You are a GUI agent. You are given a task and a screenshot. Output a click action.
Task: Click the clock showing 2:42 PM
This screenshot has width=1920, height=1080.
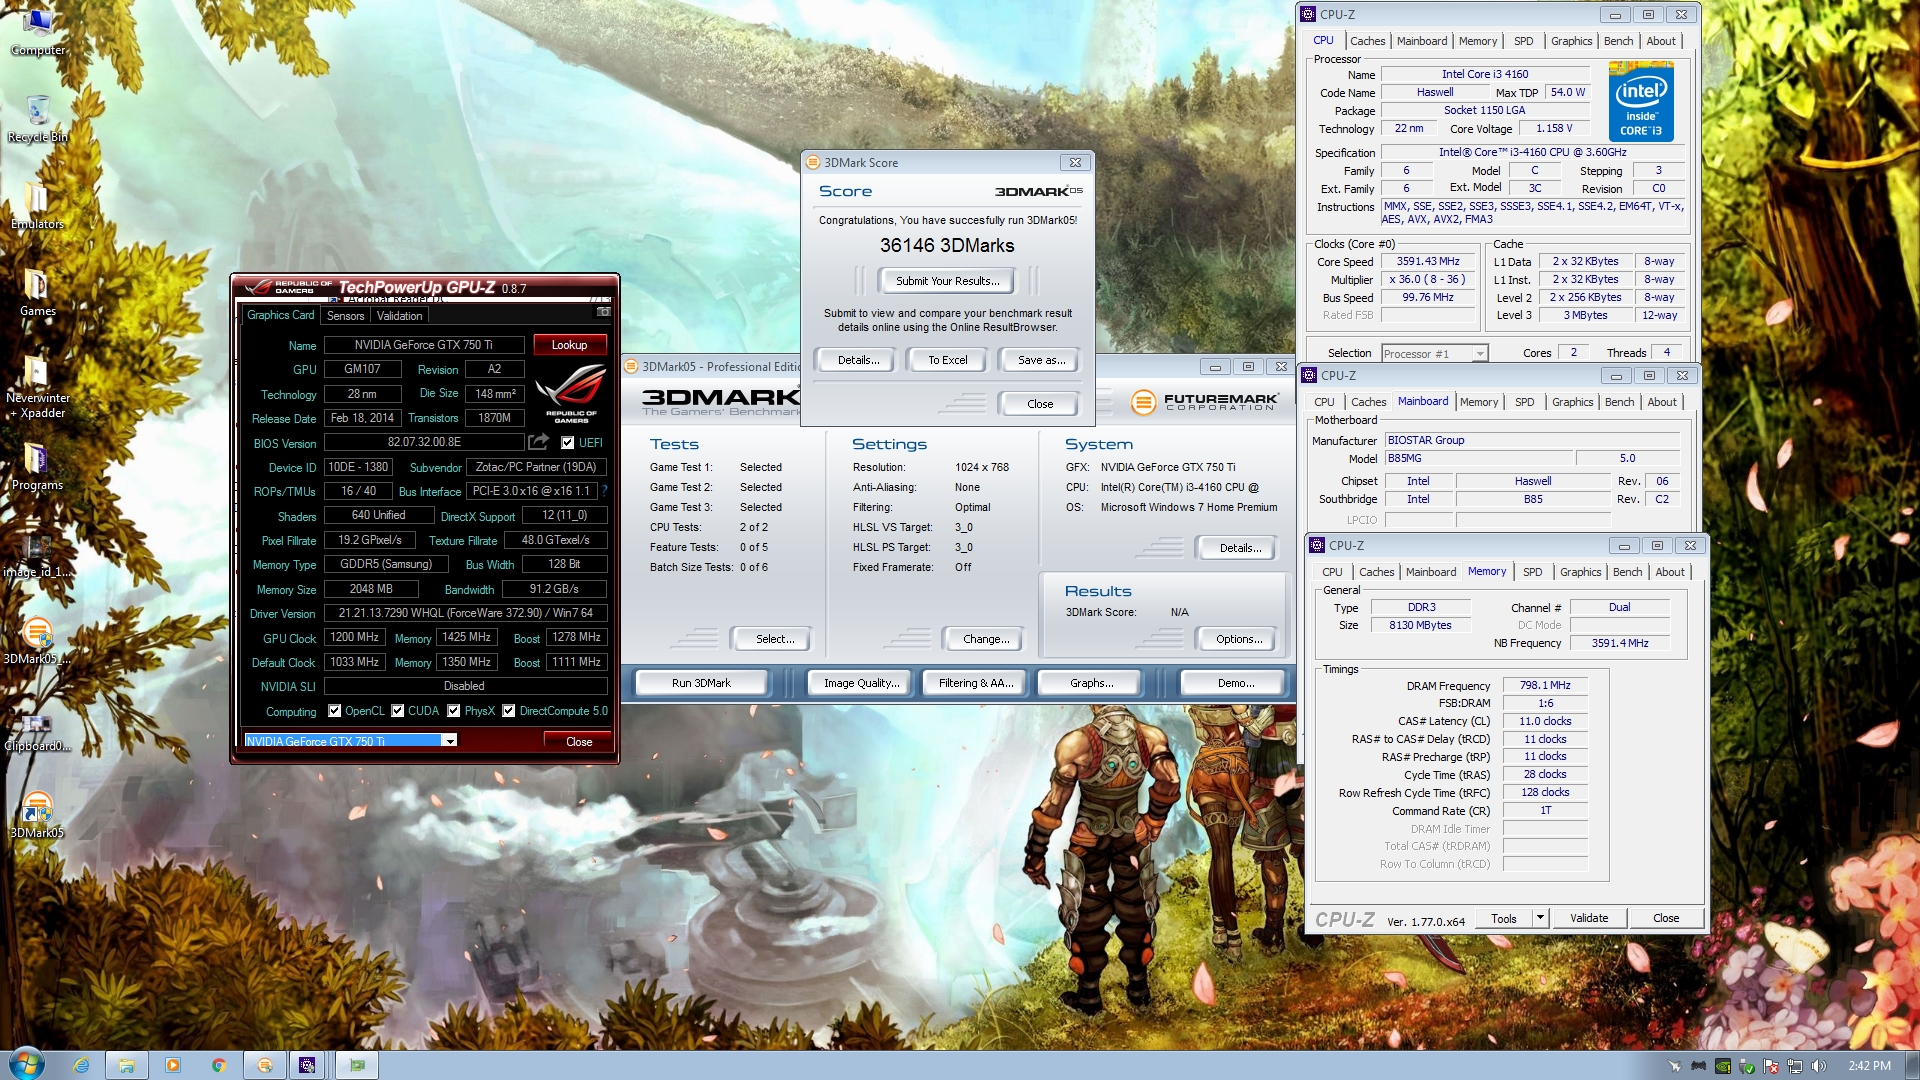pos(1869,1066)
